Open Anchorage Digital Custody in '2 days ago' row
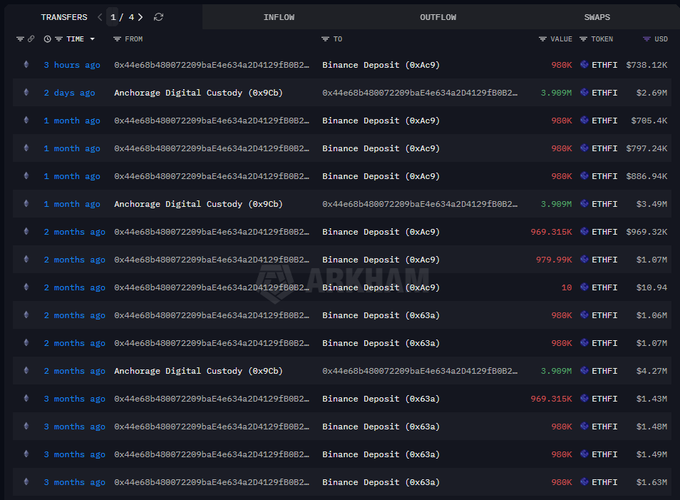Screen dimensions: 680x500 pyautogui.click(x=198, y=93)
